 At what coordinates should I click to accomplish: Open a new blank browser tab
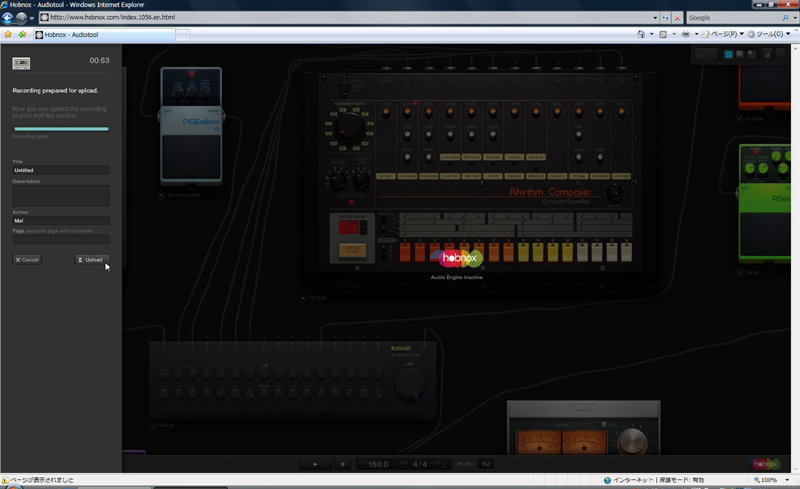(x=183, y=35)
